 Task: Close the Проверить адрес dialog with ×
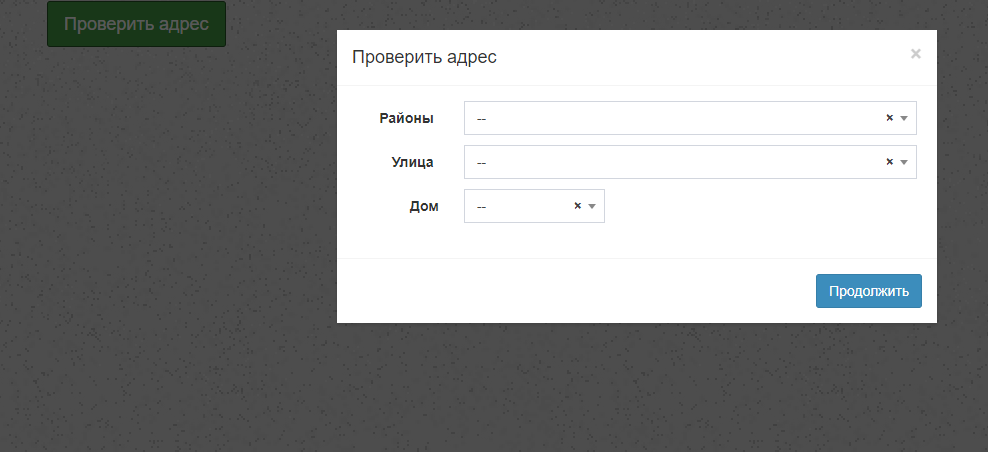pyautogui.click(x=915, y=54)
